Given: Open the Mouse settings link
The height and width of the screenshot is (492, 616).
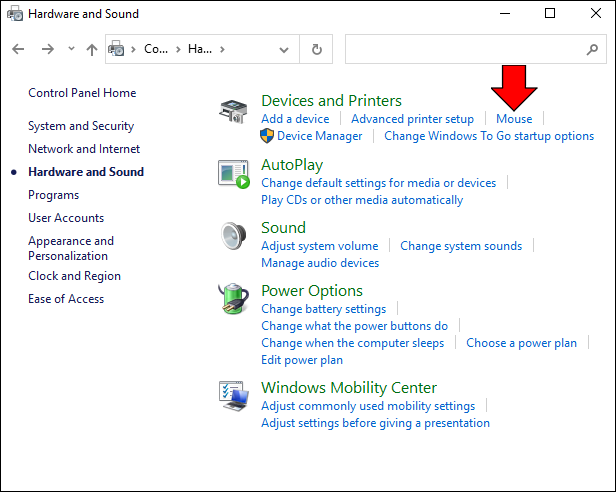Looking at the screenshot, I should coord(514,119).
